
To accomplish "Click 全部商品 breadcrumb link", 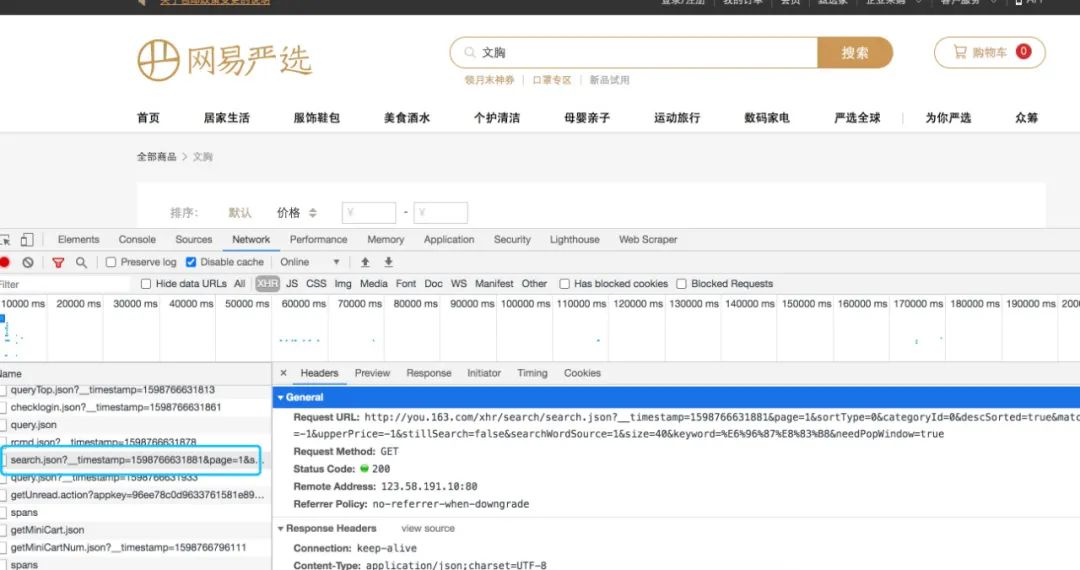I will [156, 157].
